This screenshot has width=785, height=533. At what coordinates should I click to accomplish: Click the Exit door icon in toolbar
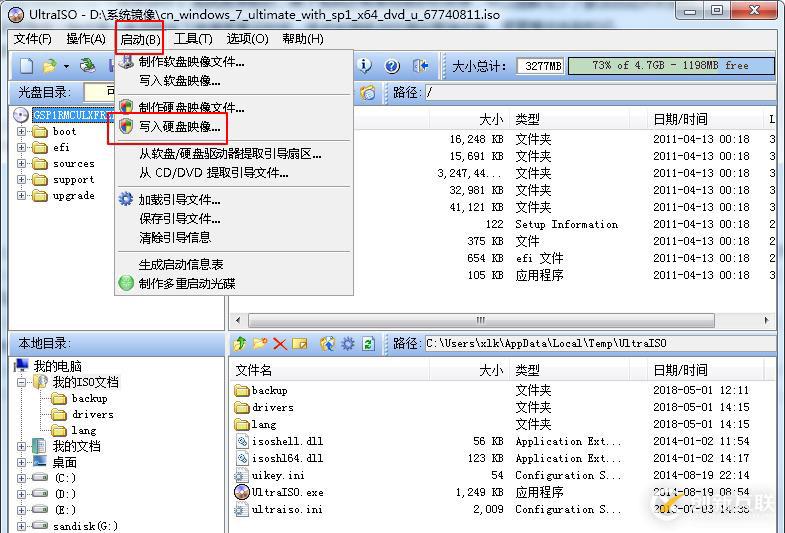tap(420, 66)
